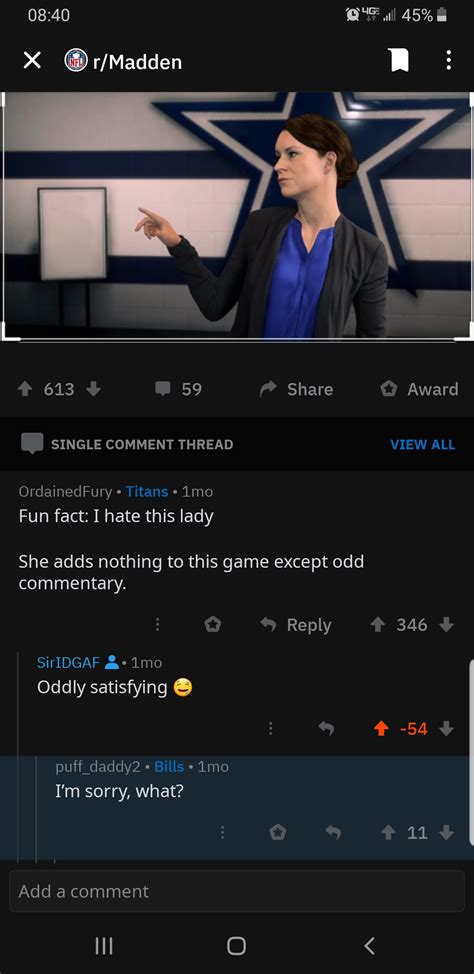Reply to OrdainedFury's comment
Viewport: 474px width, 974px height.
296,624
